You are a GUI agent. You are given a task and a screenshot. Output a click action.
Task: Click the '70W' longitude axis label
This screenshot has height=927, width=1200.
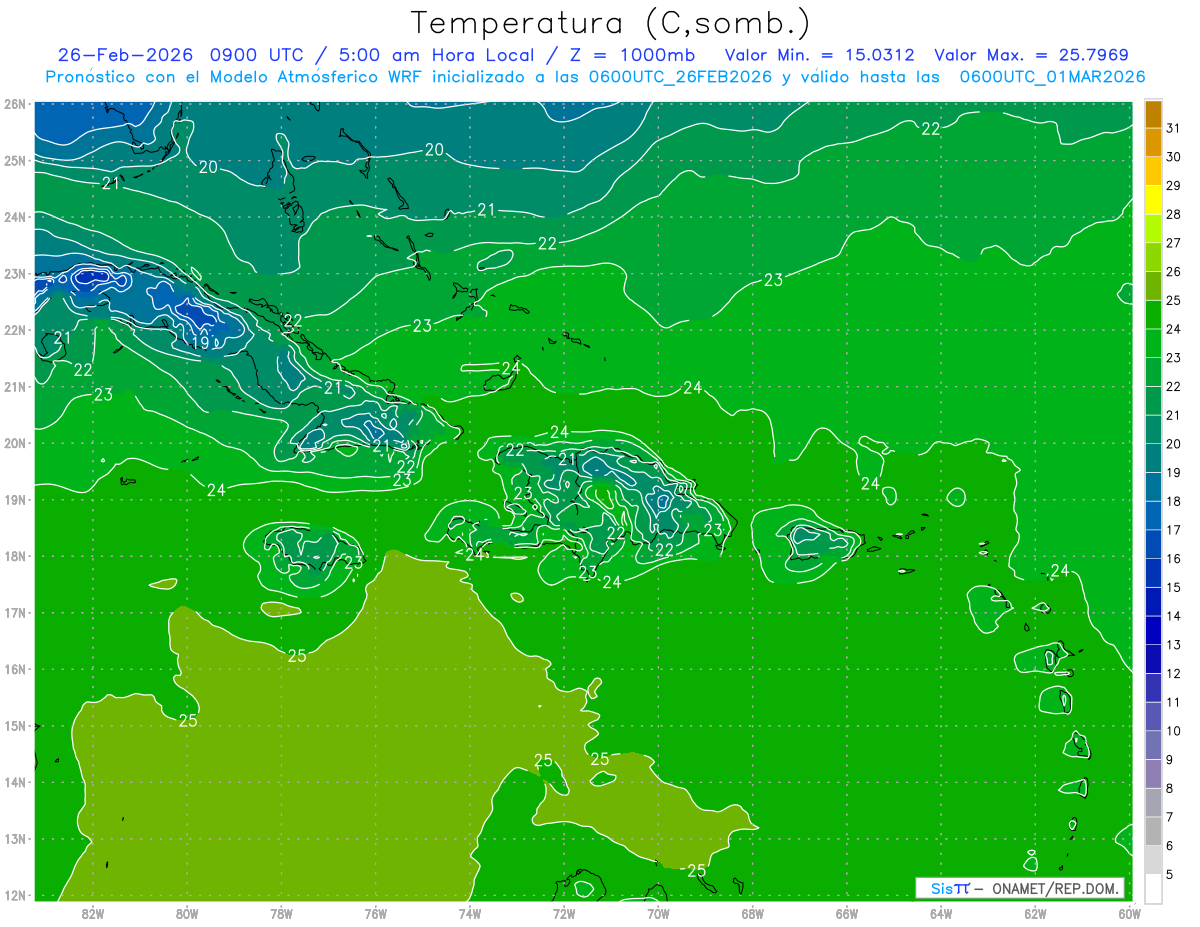click(x=658, y=912)
